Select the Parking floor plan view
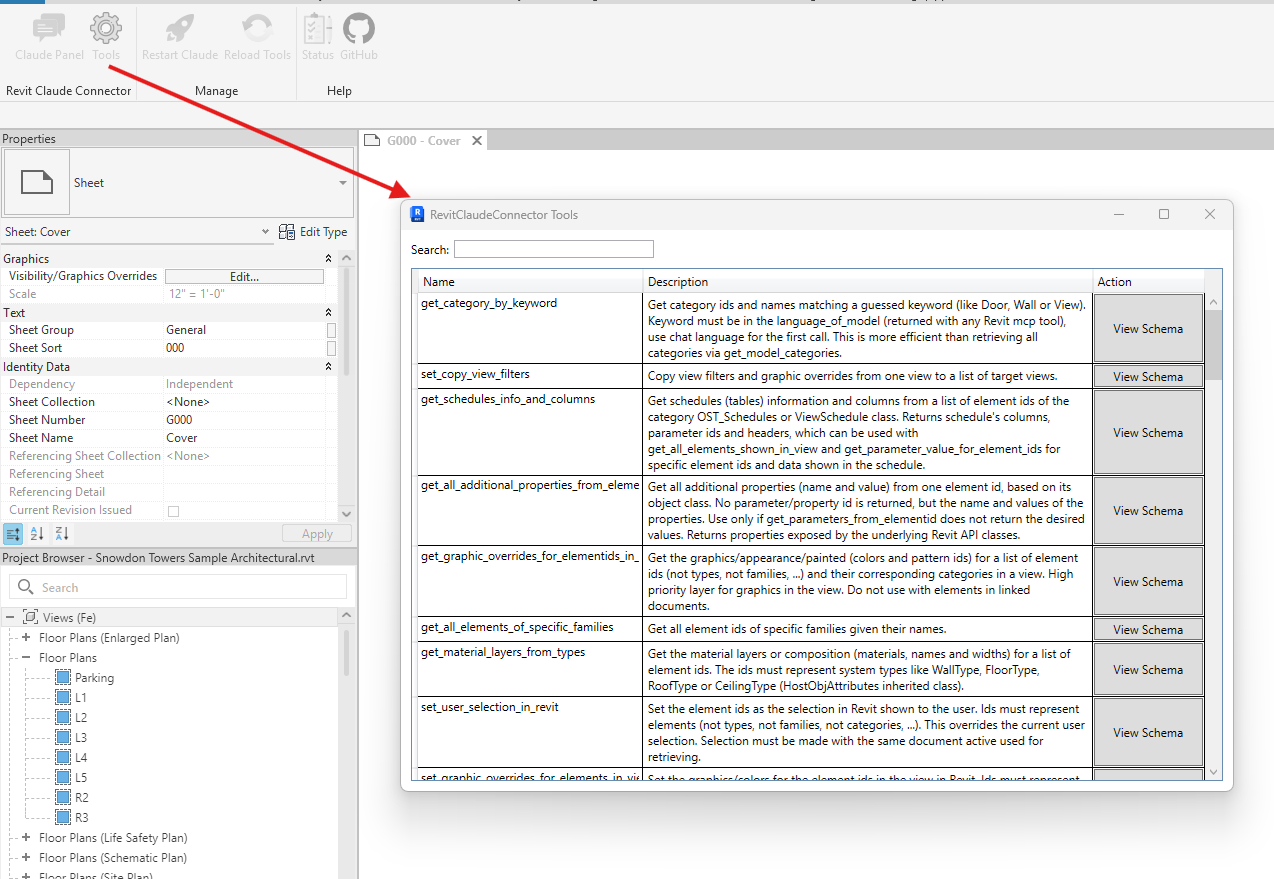 (94, 678)
